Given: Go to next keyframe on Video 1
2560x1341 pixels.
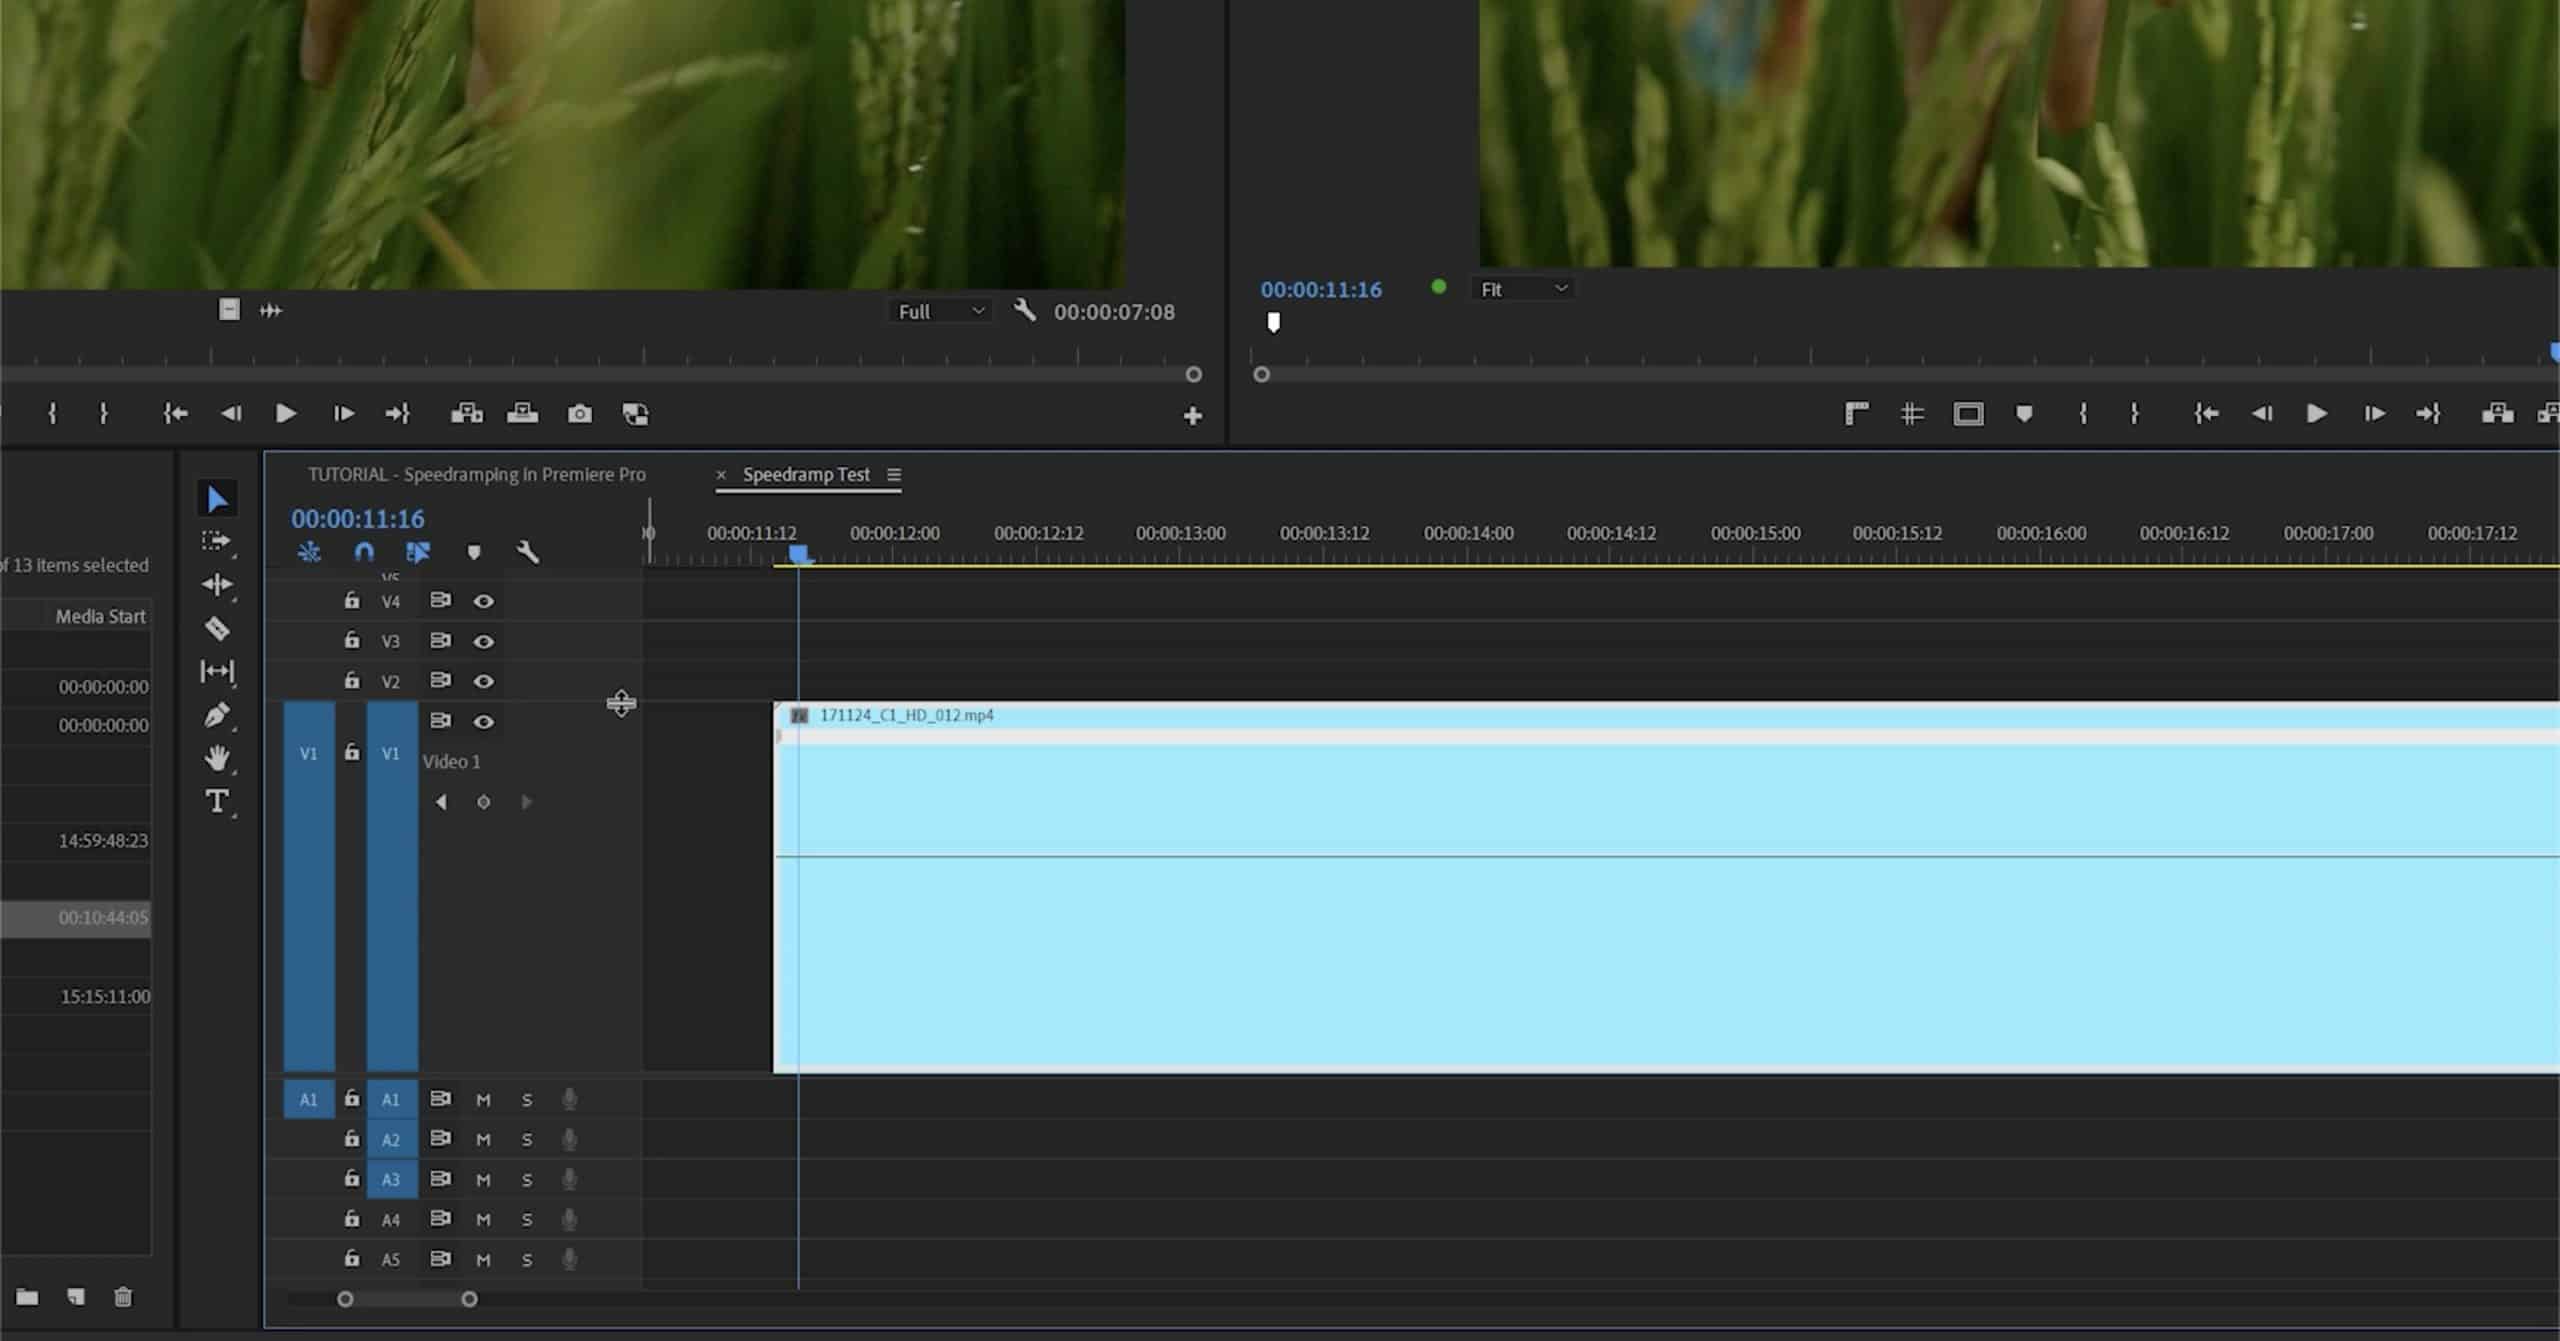Looking at the screenshot, I should 526,802.
